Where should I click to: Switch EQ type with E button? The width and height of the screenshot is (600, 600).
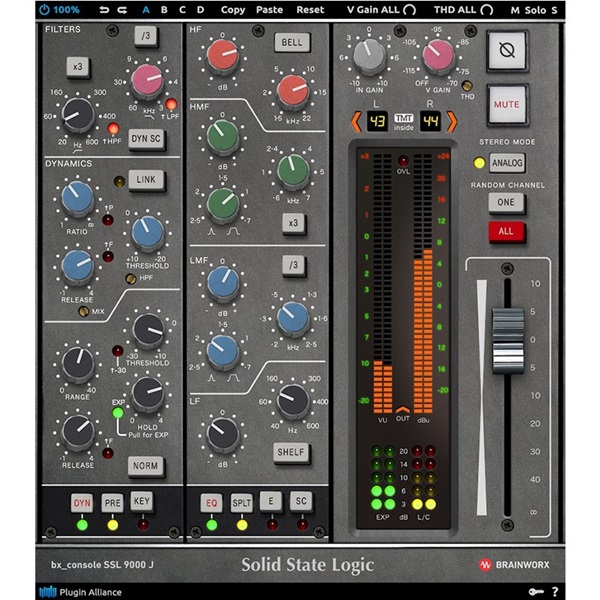271,501
